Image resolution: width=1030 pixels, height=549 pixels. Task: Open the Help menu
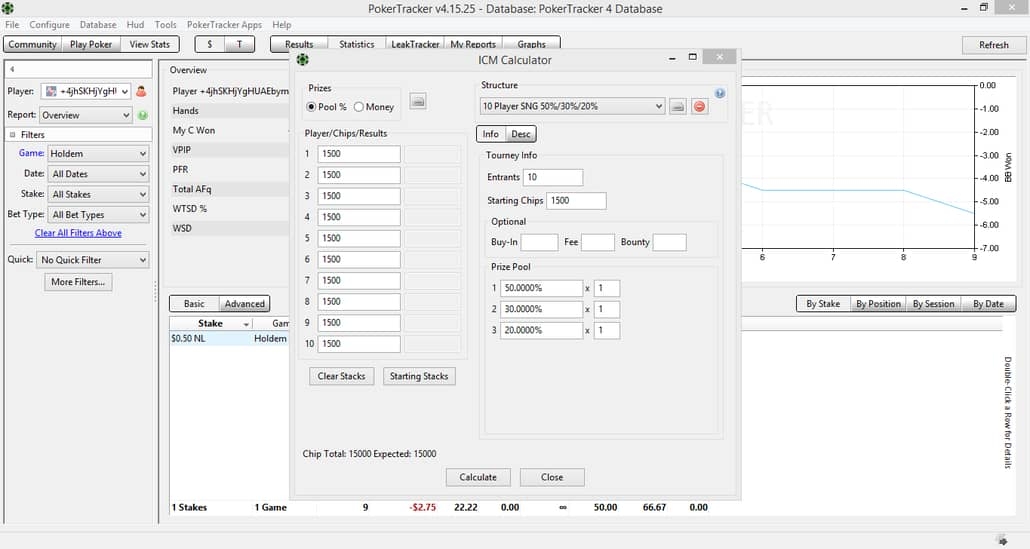282,25
